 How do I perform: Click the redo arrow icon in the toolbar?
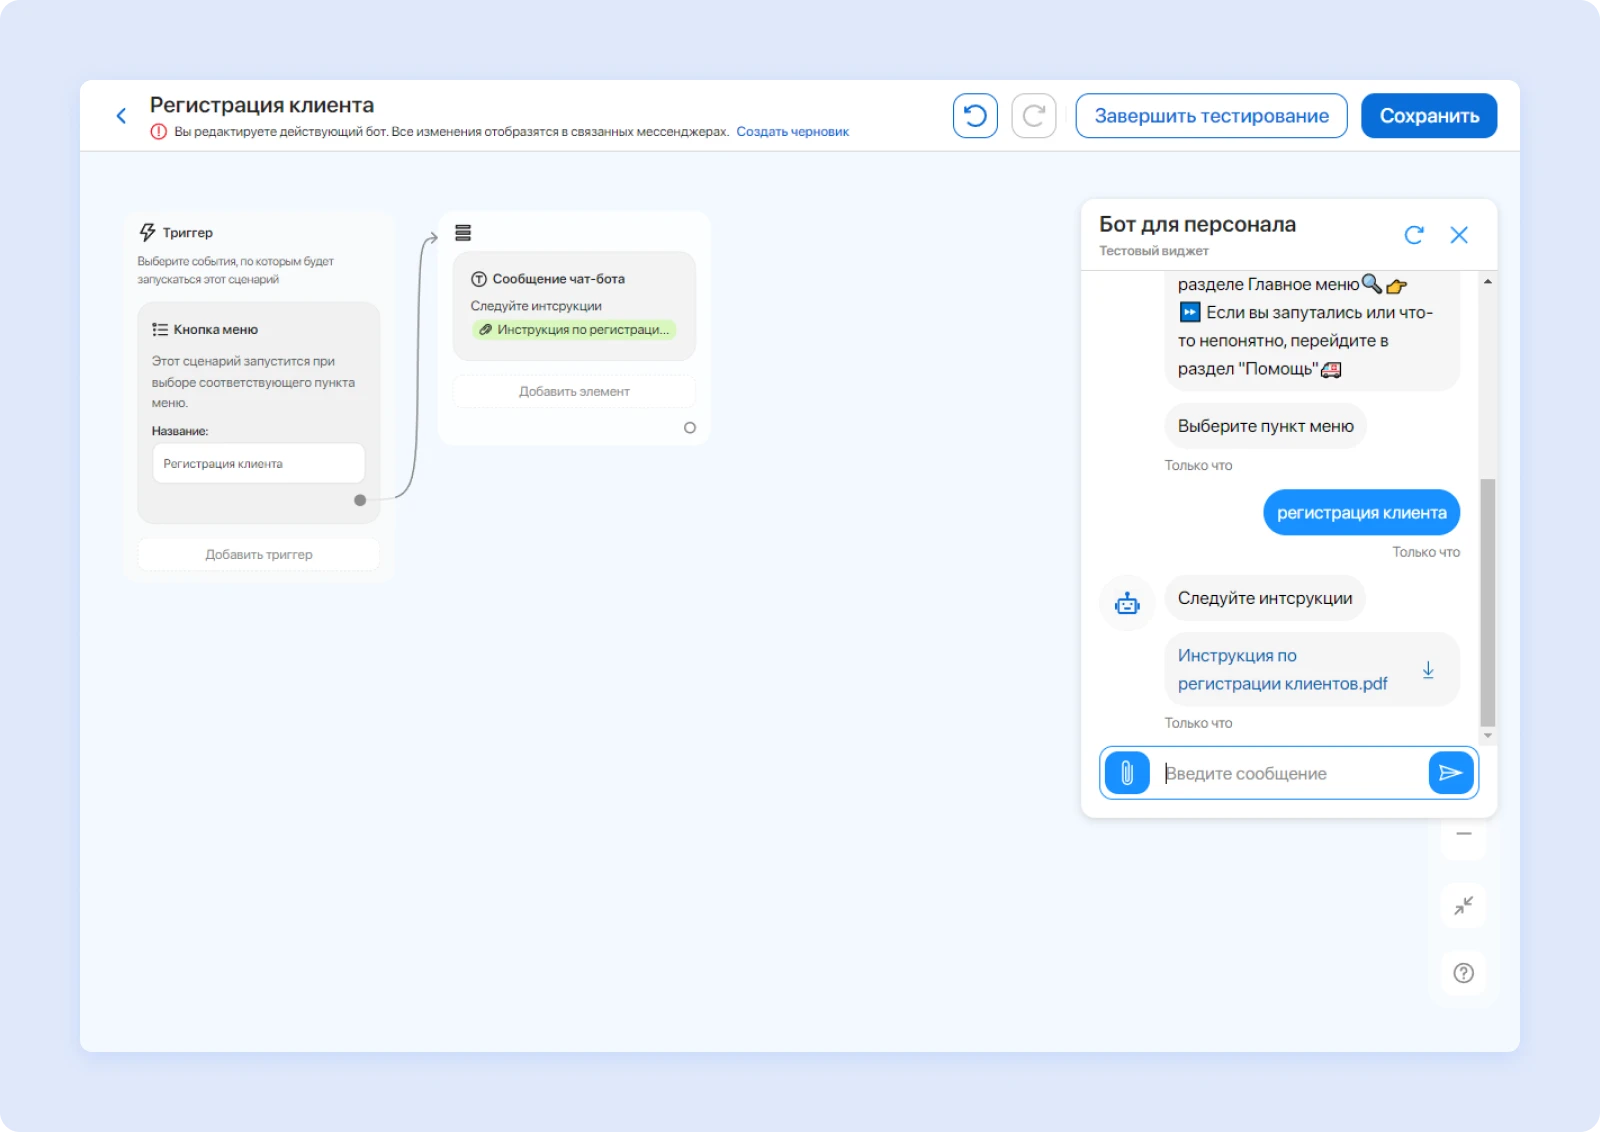point(1034,115)
